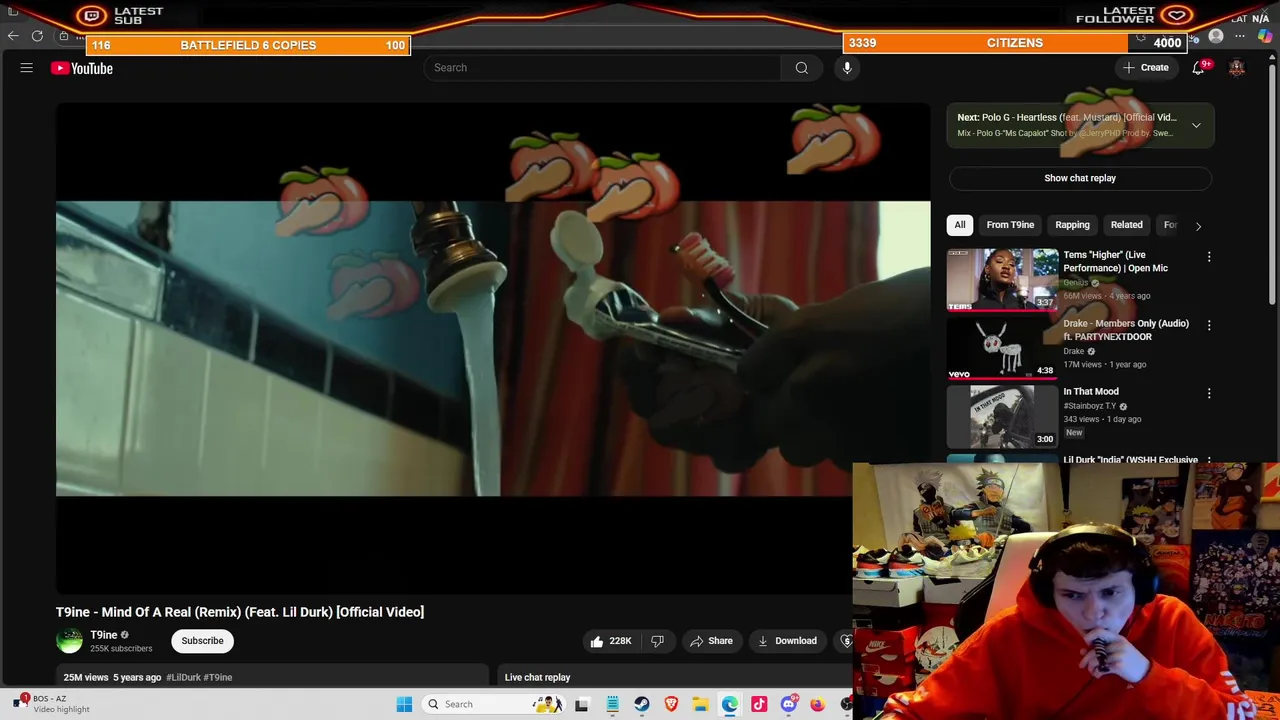Viewport: 1280px width, 720px height.
Task: Open the Windows Start menu
Action: [x=404, y=704]
